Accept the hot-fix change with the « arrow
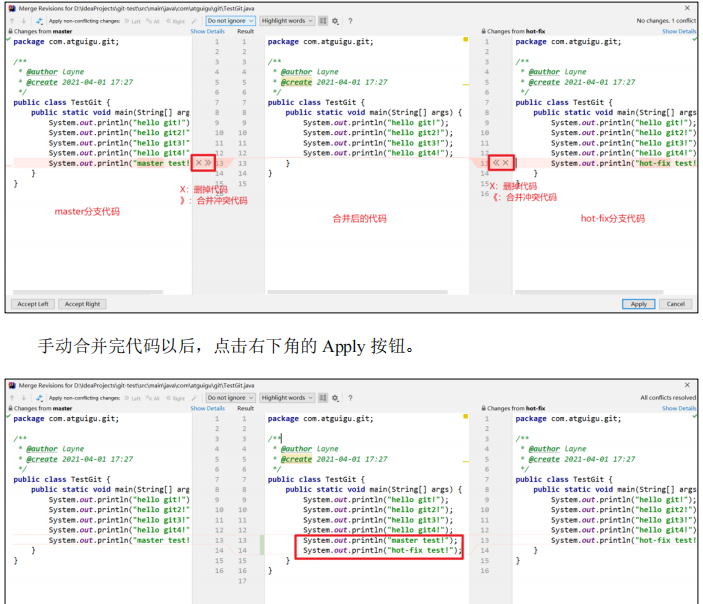 [496, 163]
